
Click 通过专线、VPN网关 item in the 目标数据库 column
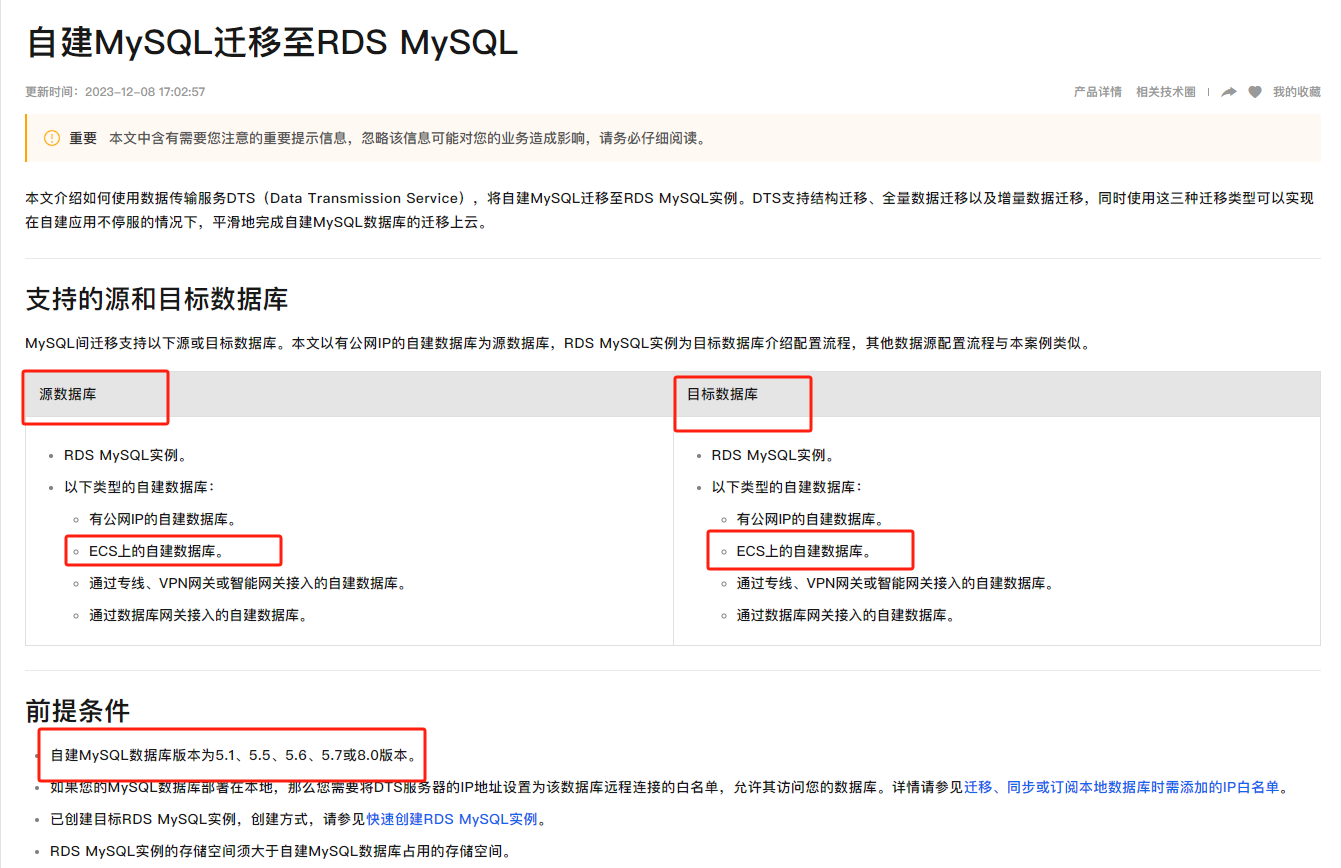pyautogui.click(x=896, y=583)
